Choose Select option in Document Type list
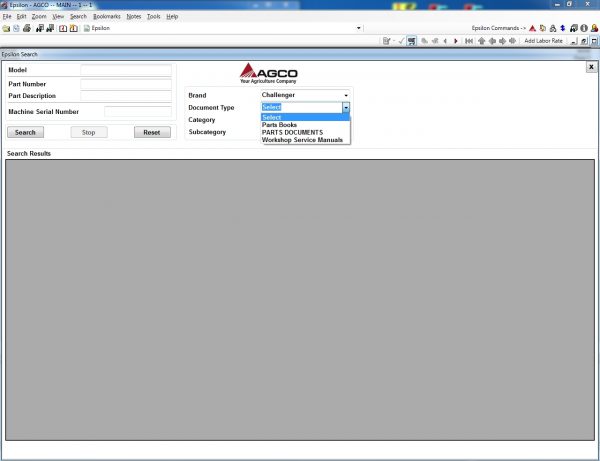Viewport: 600px width, 461px height. point(305,117)
